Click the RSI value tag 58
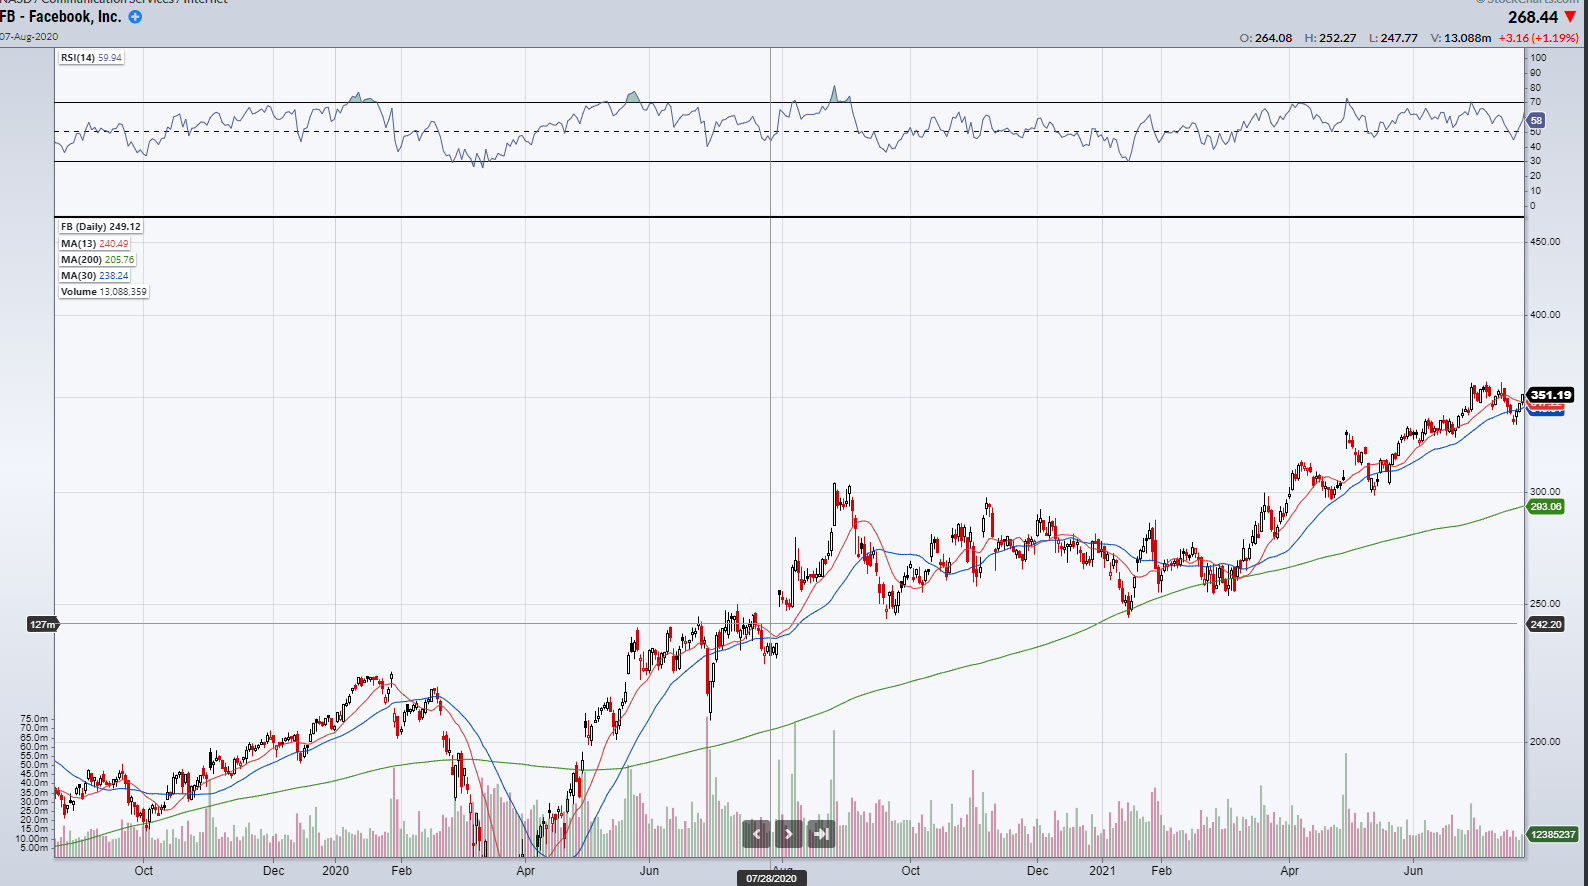The image size is (1588, 886). 1536,120
